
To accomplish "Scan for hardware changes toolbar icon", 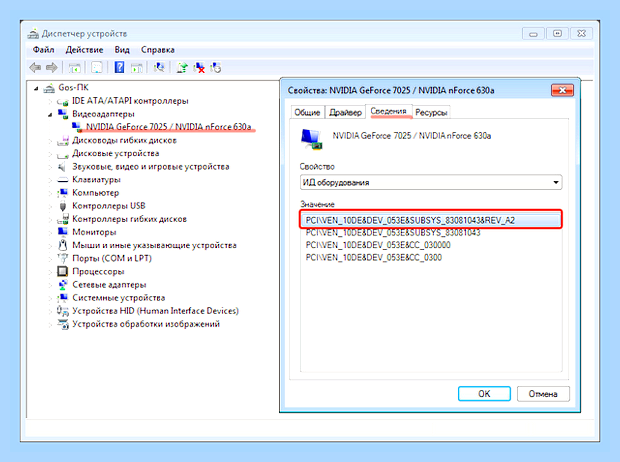I will tap(159, 68).
